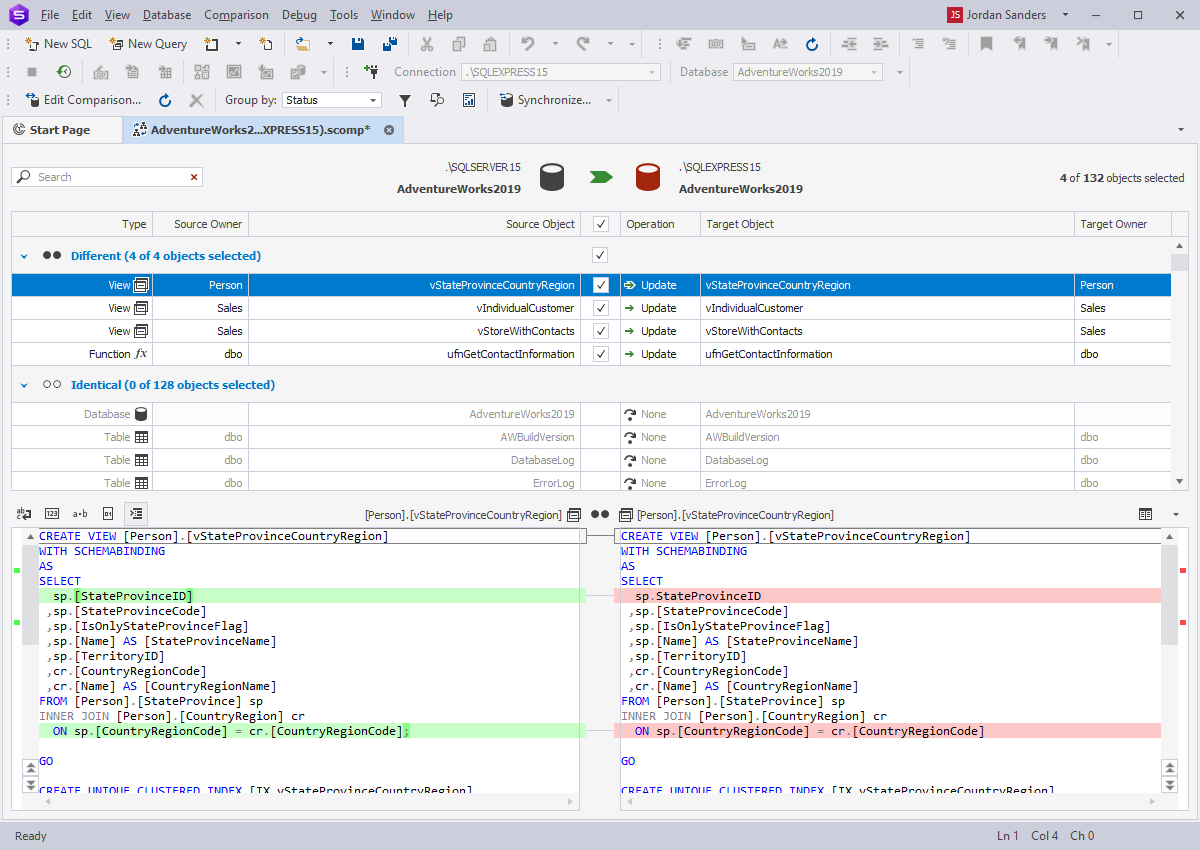Viewport: 1200px width, 850px height.
Task: Toggle checkbox for Different group
Action: (600, 255)
